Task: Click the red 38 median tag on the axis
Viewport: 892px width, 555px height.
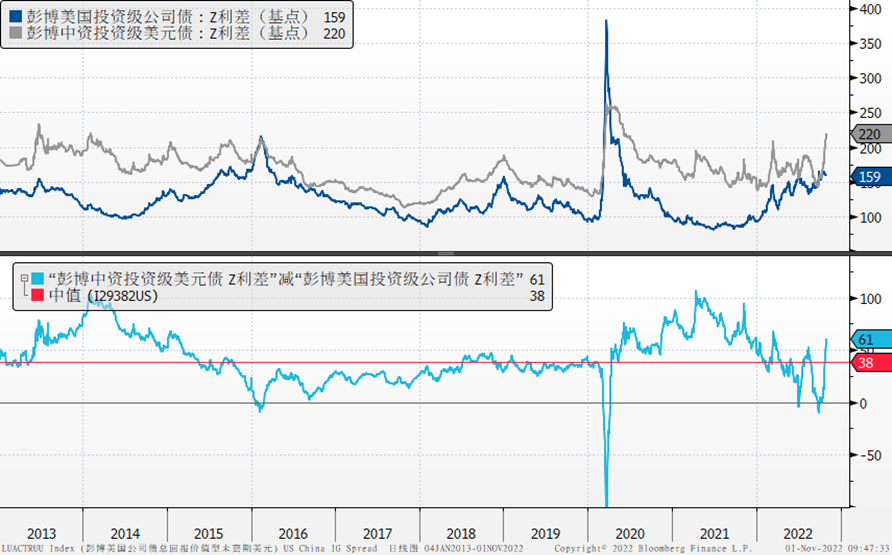Action: tap(870, 363)
